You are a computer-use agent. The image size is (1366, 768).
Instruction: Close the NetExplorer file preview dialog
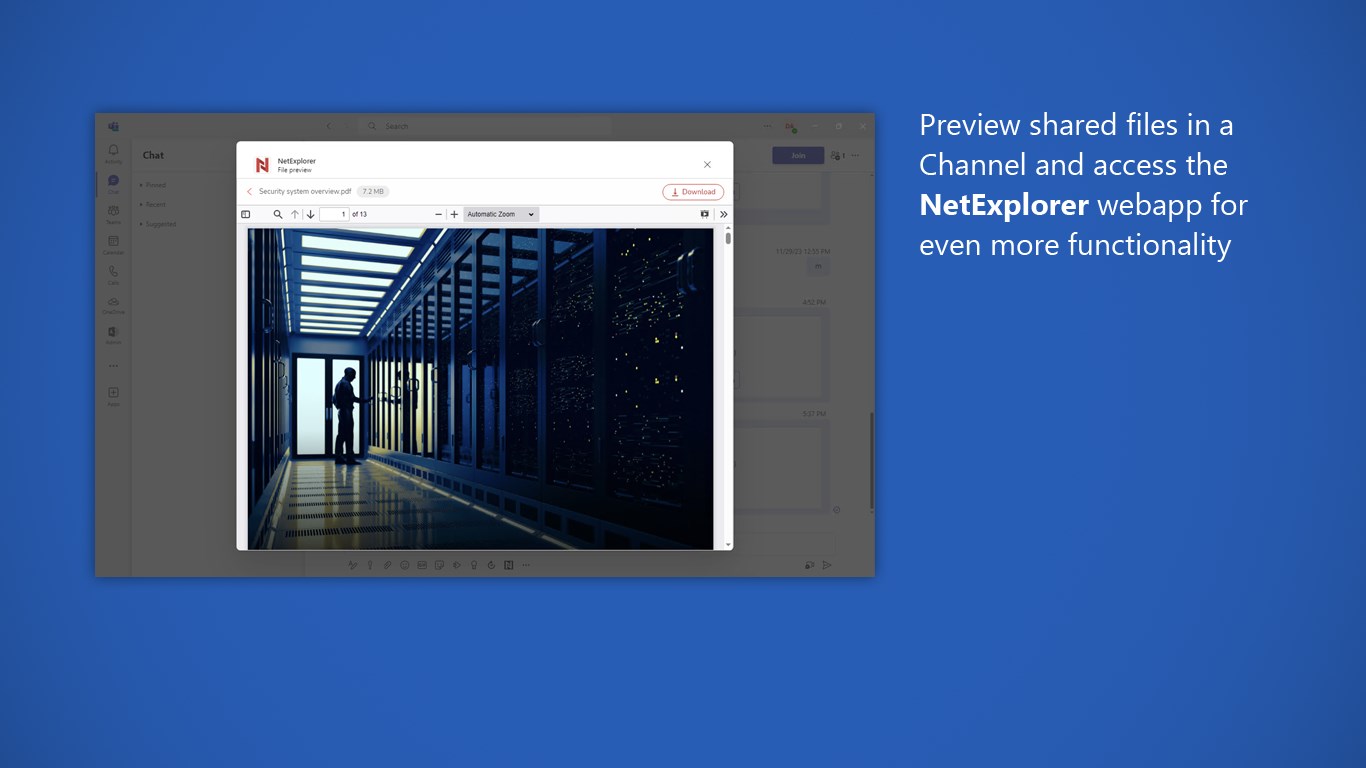[x=707, y=164]
